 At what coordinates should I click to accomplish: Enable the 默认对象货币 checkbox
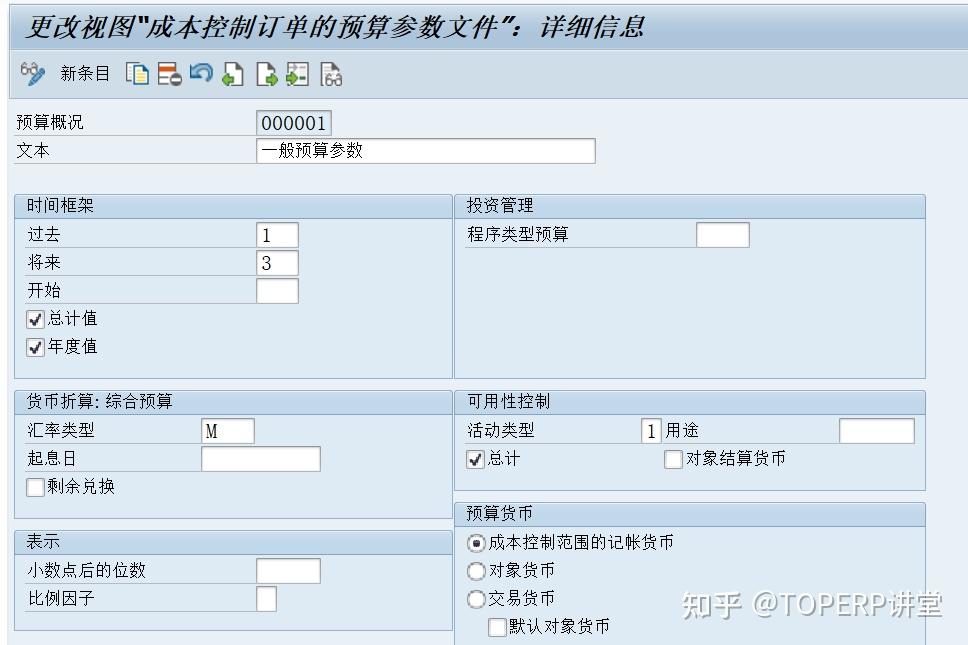pyautogui.click(x=497, y=627)
